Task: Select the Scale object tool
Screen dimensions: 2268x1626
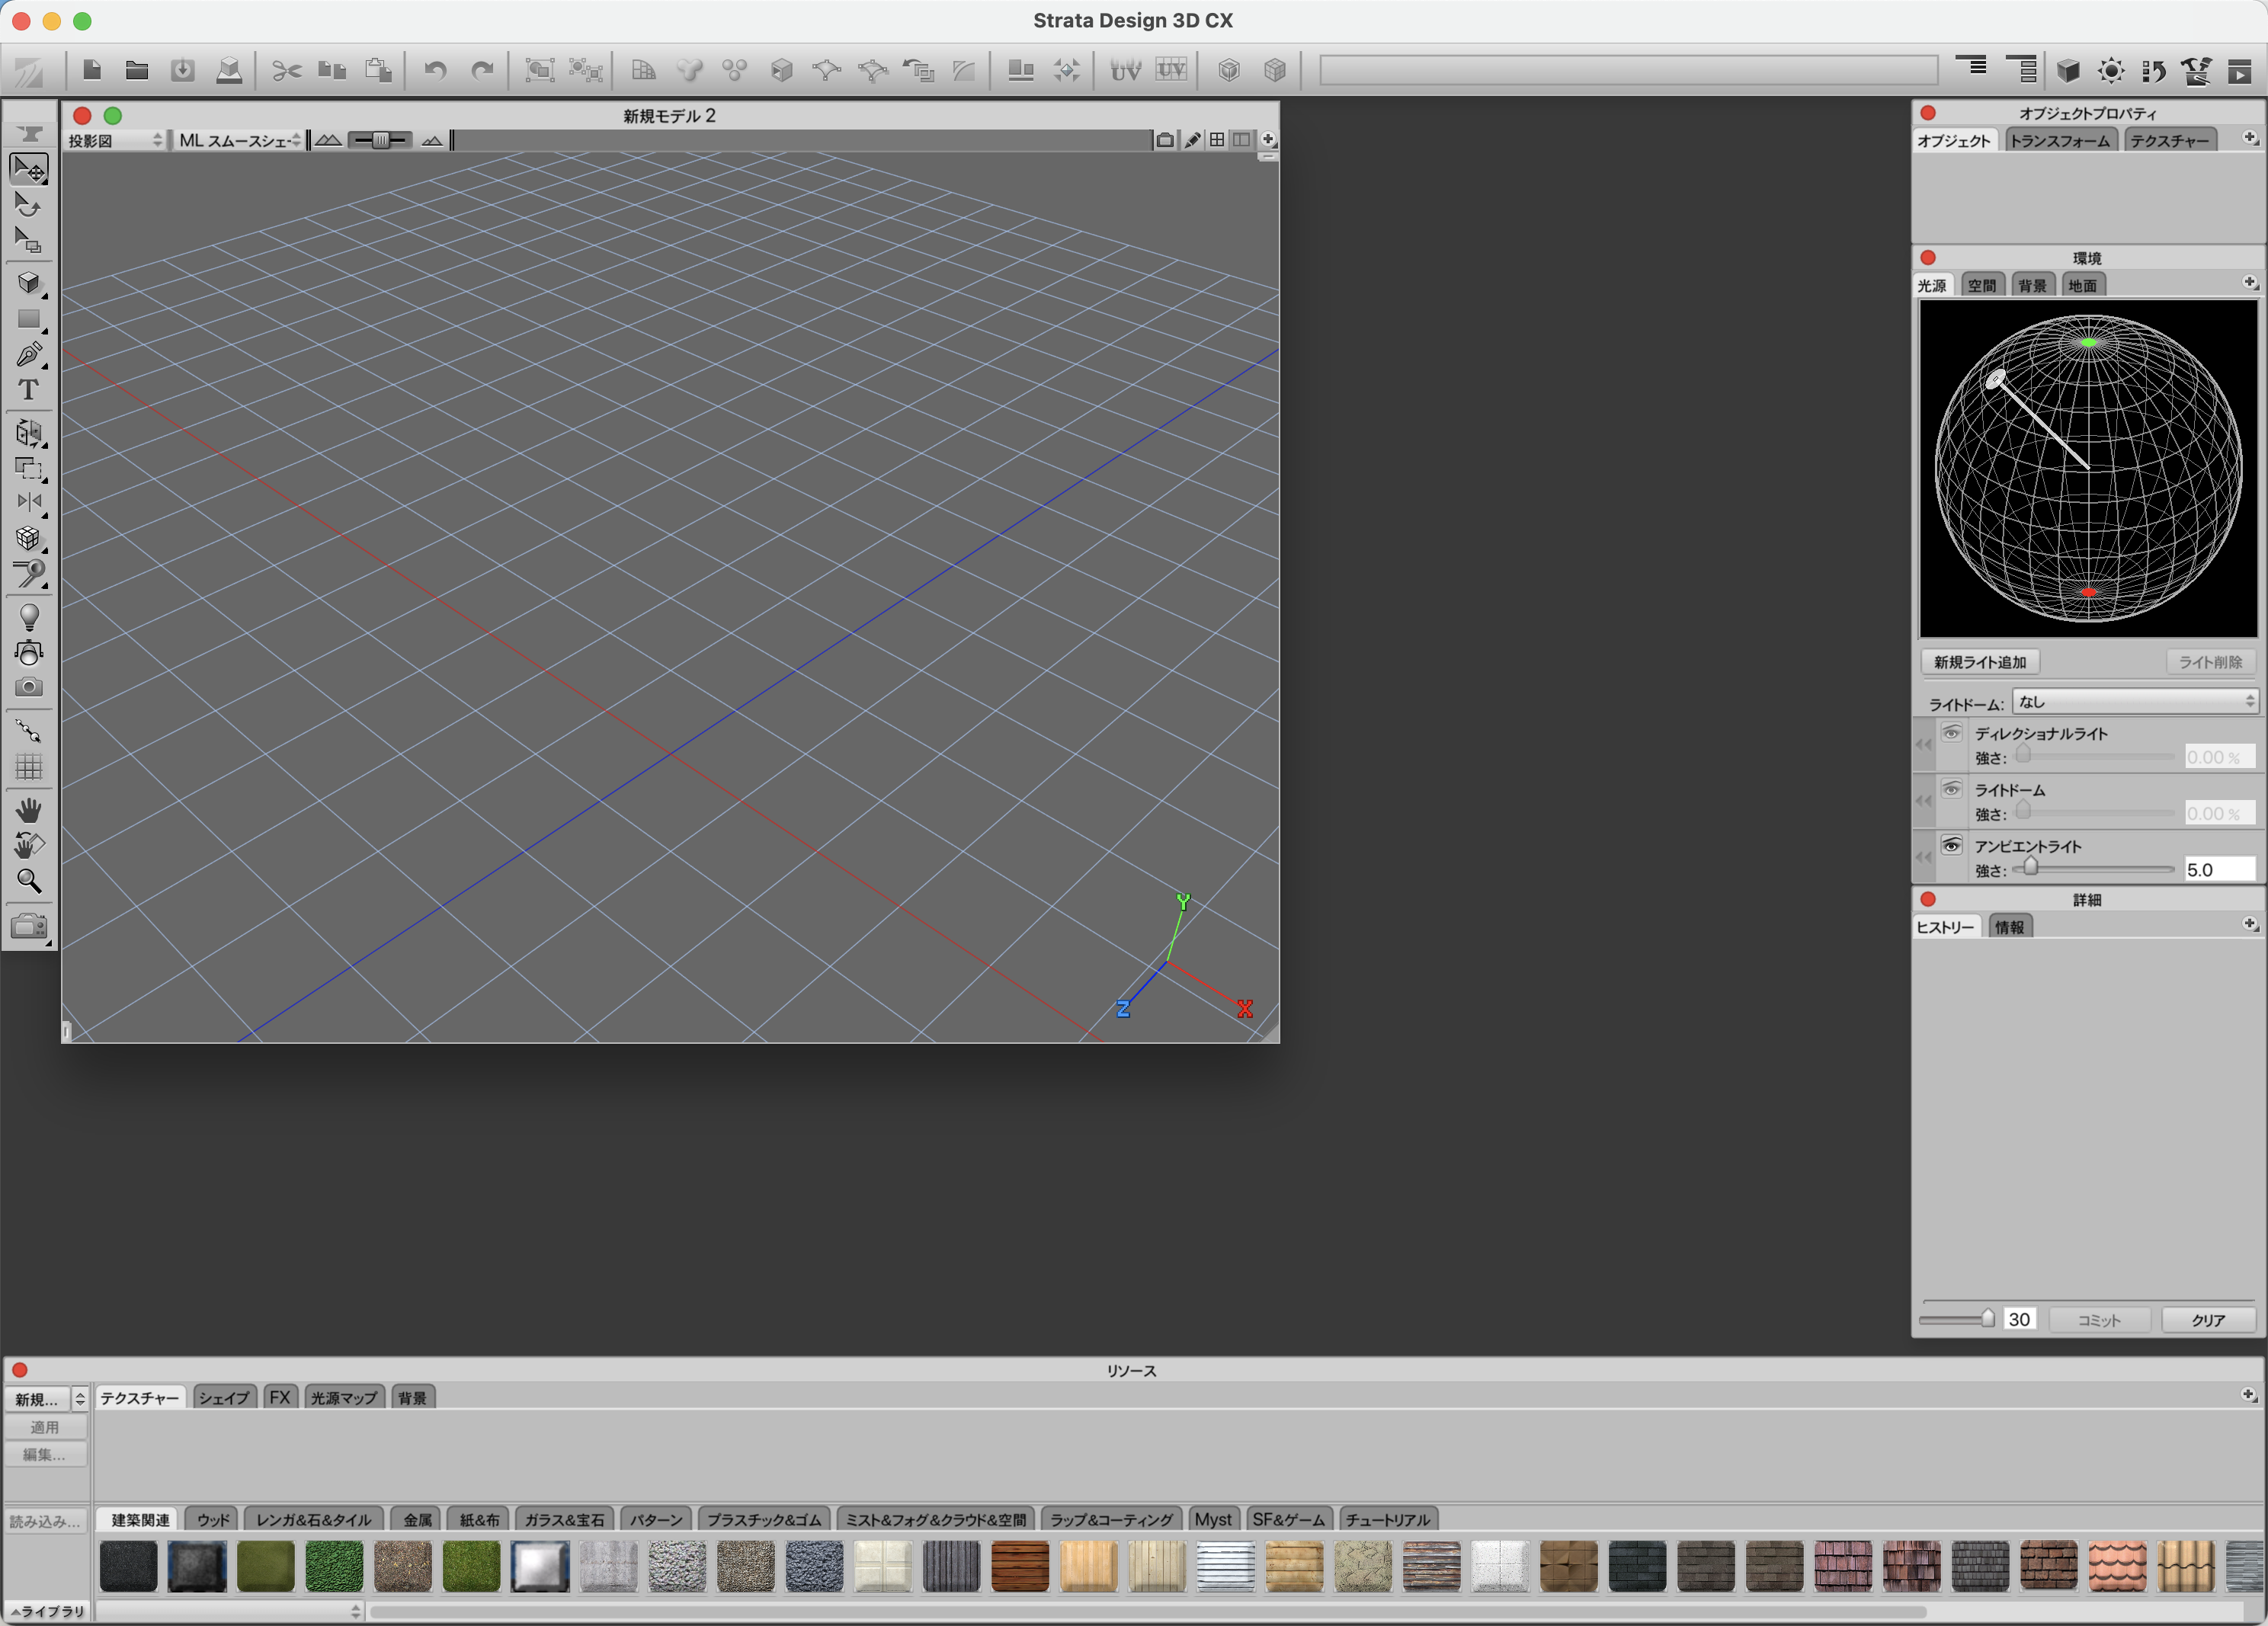Action: click(29, 240)
